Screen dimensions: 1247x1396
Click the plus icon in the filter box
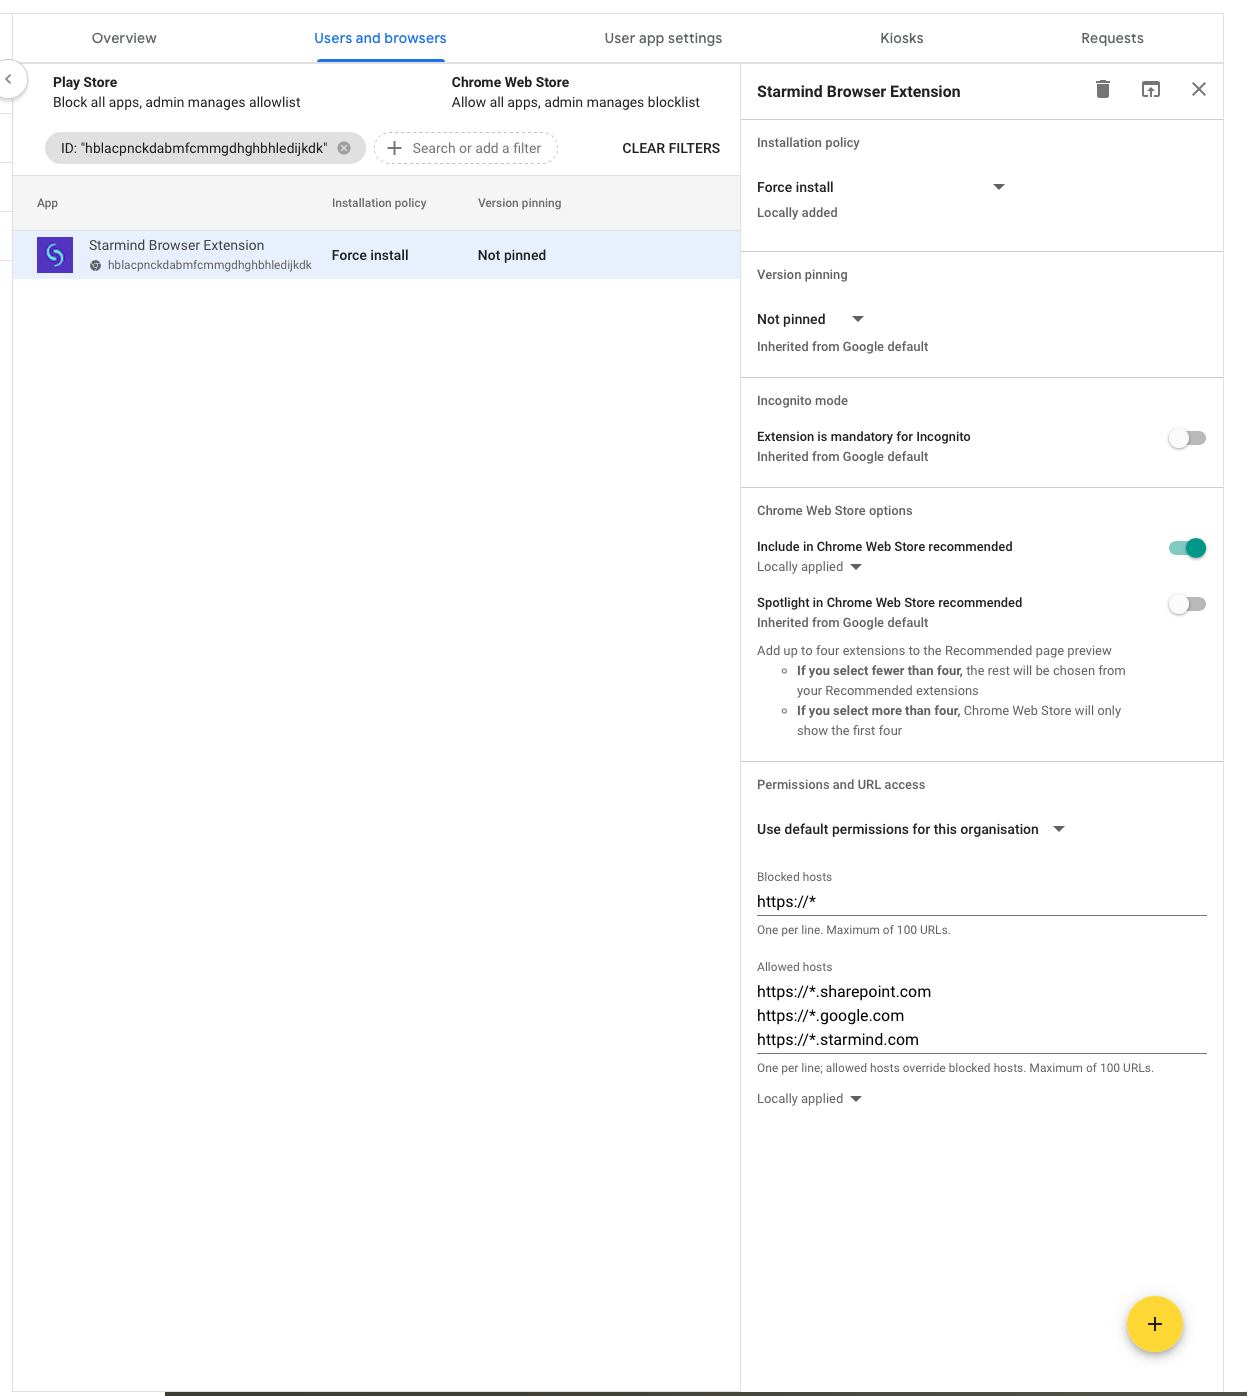point(394,148)
